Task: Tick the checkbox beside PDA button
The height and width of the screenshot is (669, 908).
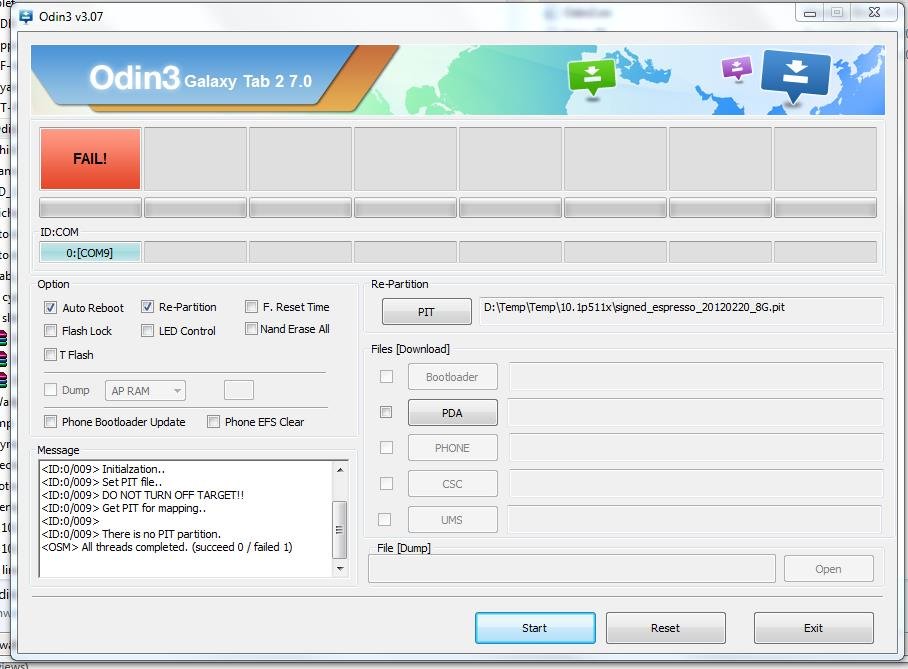Action: click(386, 412)
